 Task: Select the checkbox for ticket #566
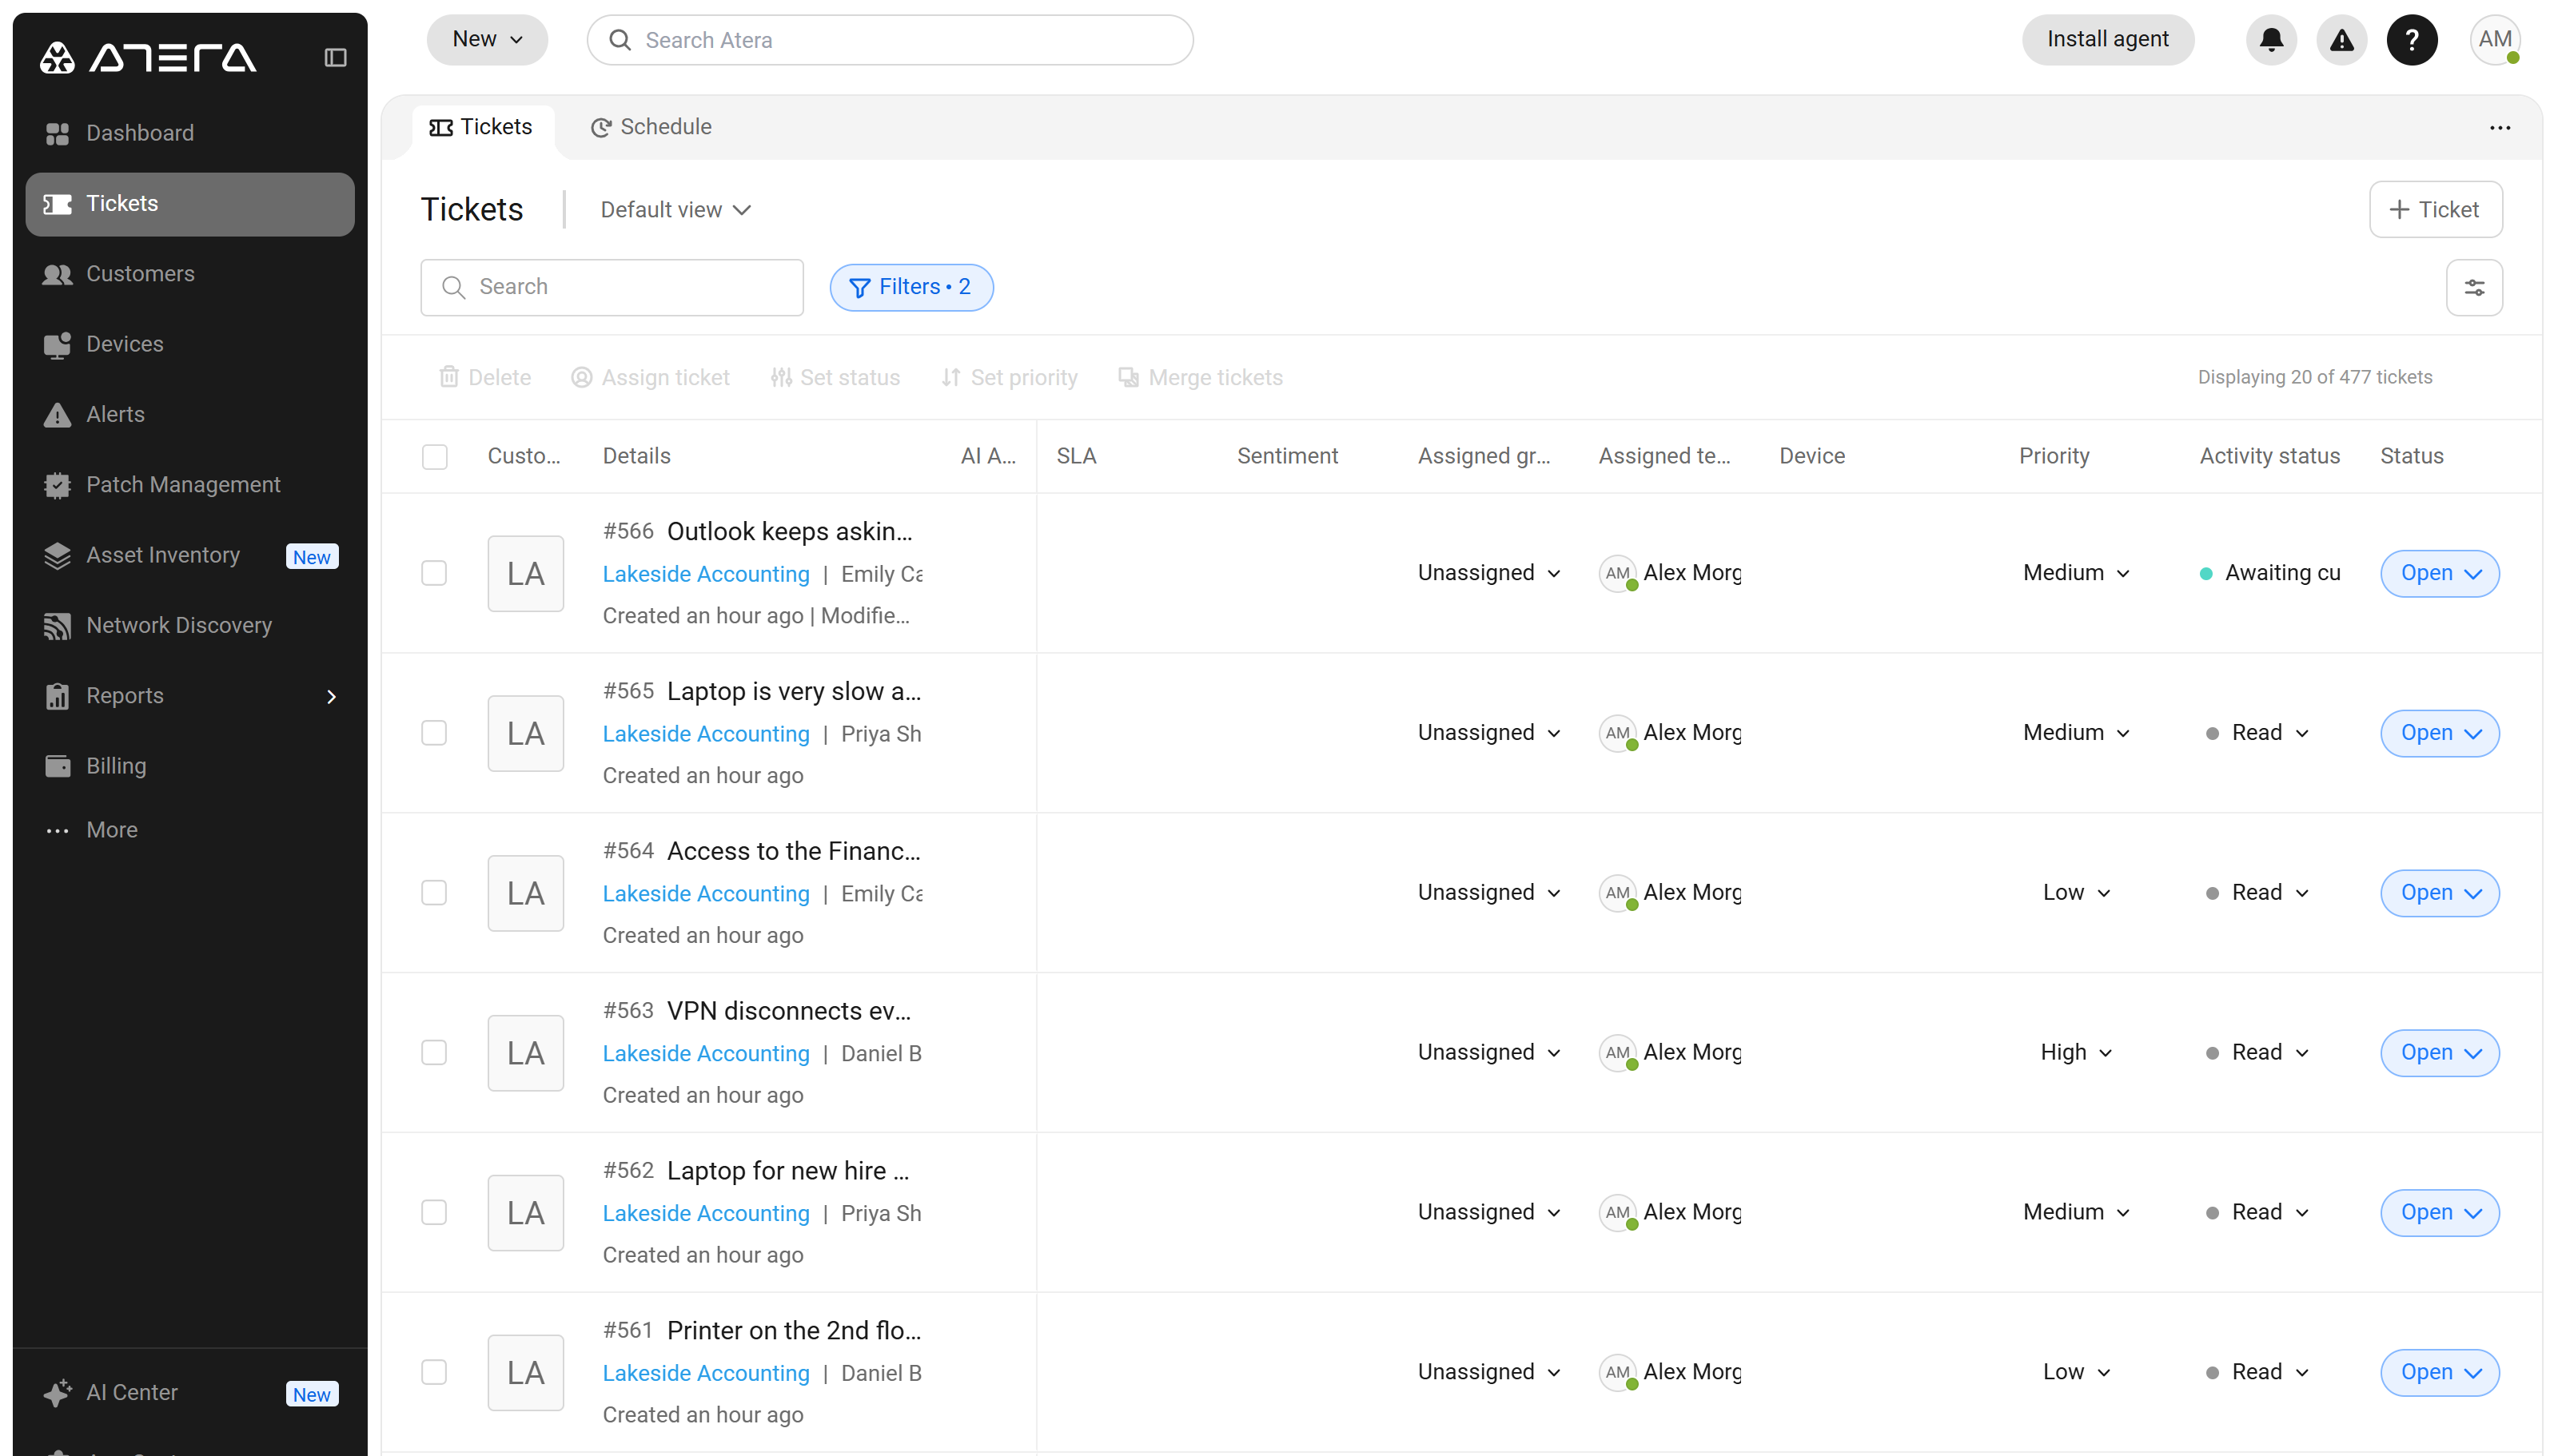pos(434,573)
